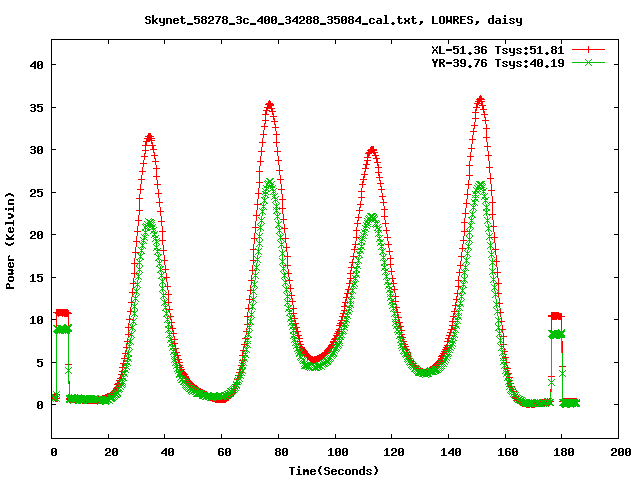Click the plot title Skynet_58278_3c_400_34288_35084_cal.txt
Image resolution: width=640 pixels, height=480 pixels.
[x=281, y=20]
